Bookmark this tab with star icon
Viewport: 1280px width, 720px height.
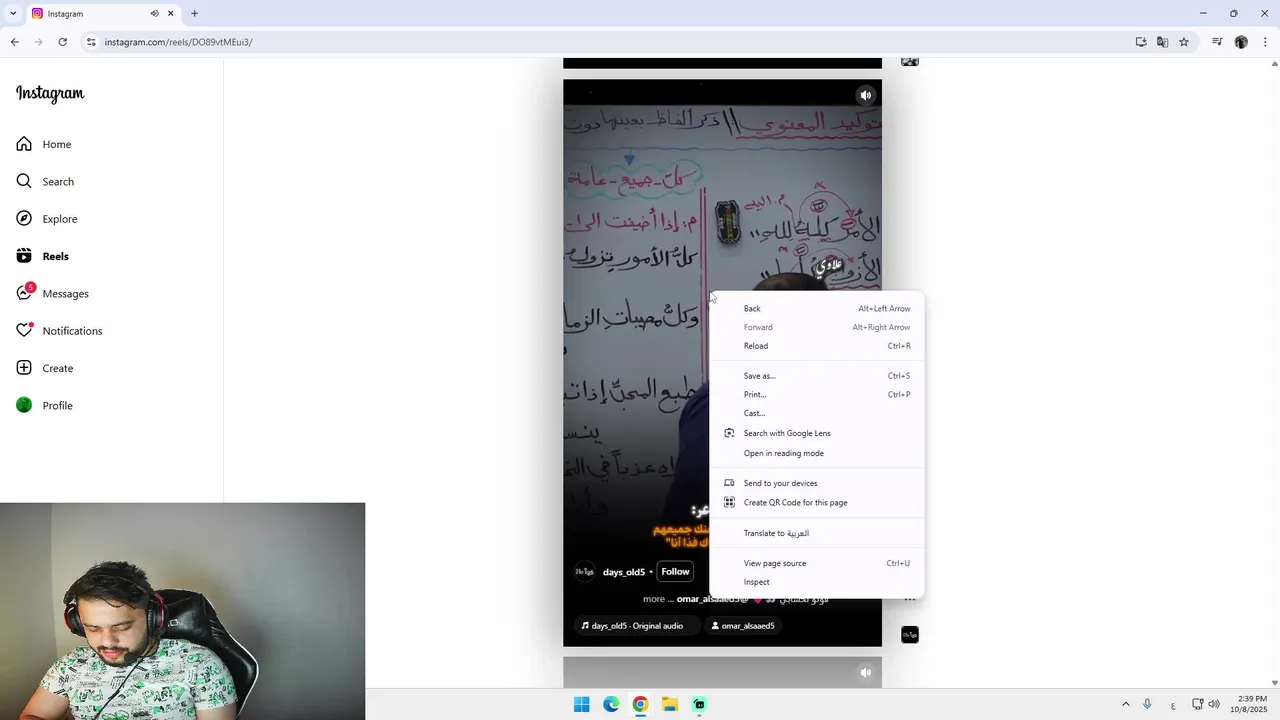pos(1184,42)
